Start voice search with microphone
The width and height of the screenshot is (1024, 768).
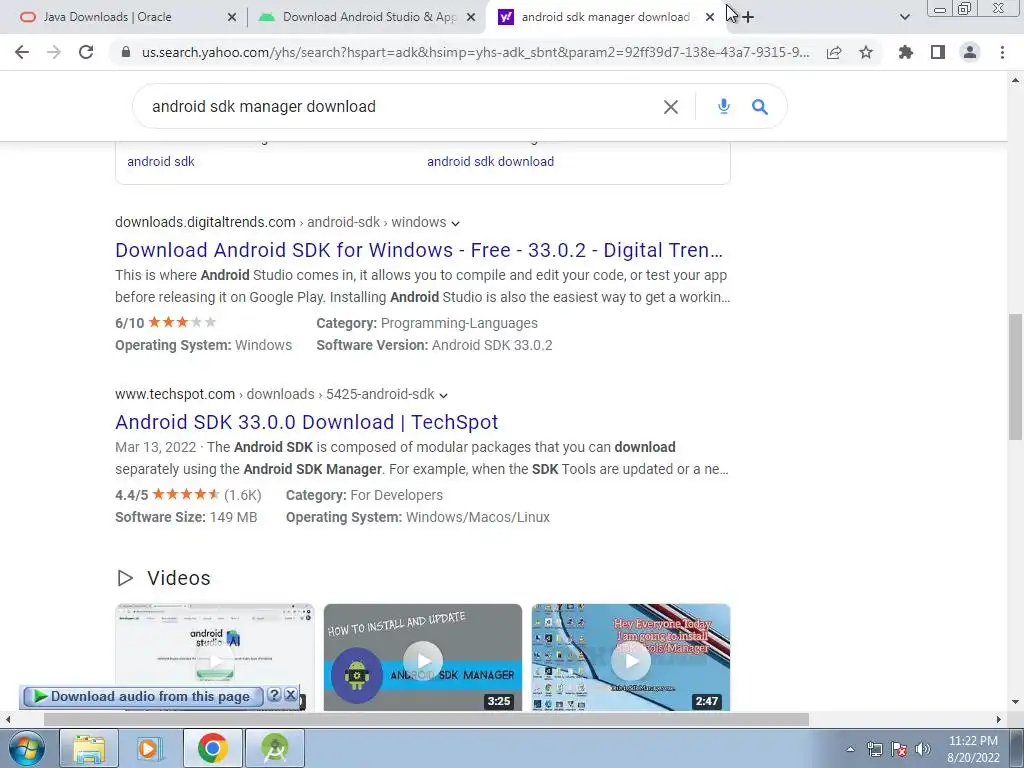pos(724,106)
